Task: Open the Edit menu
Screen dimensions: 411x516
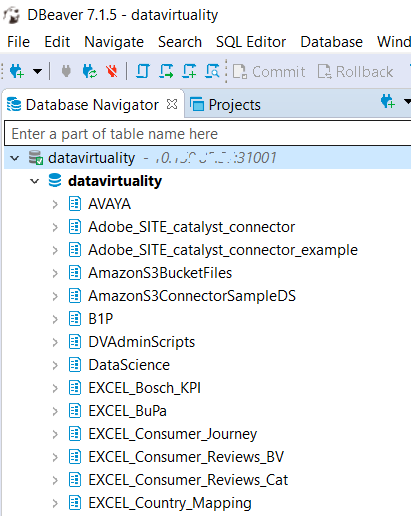Action: 57,42
